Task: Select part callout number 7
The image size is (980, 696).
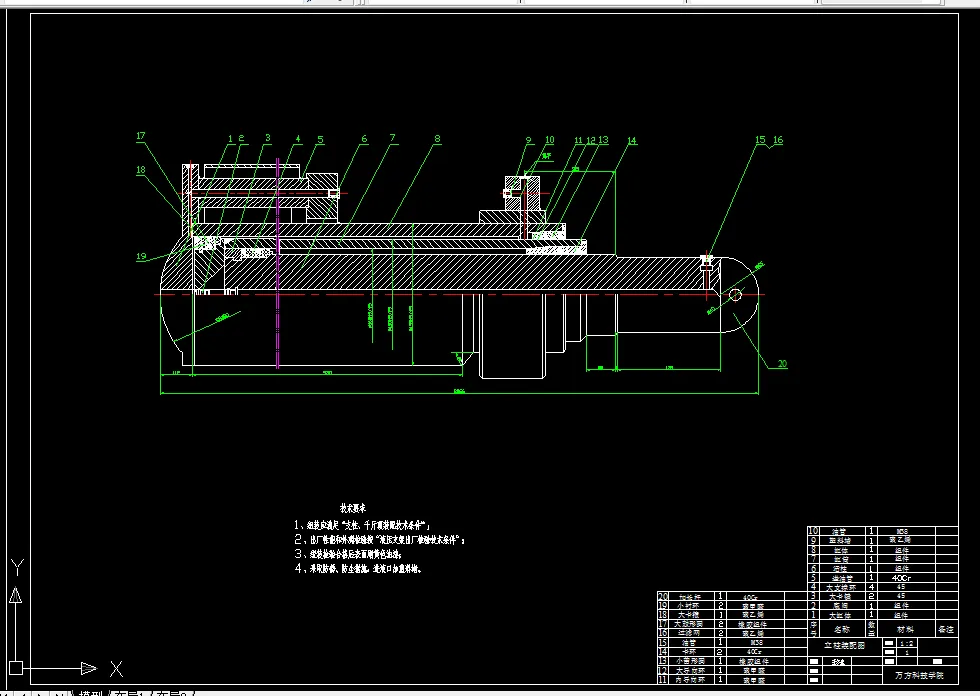Action: click(x=392, y=138)
